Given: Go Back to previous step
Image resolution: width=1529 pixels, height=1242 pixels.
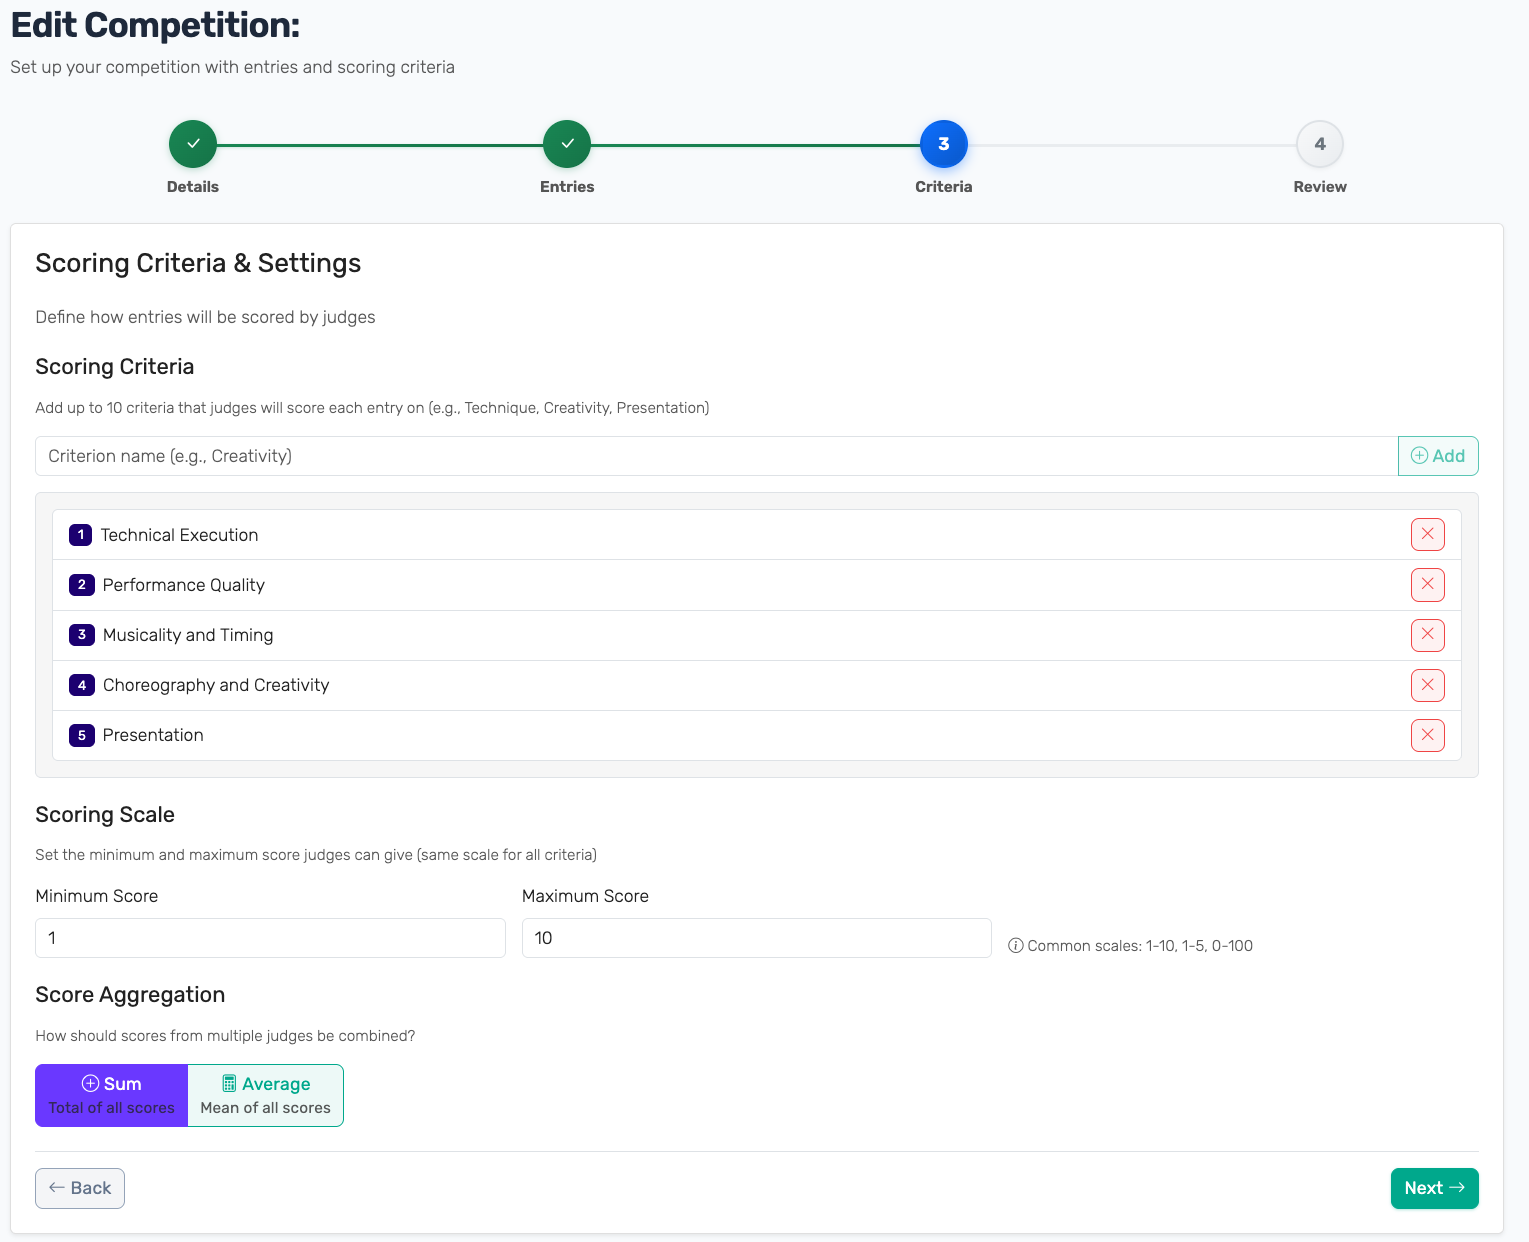Looking at the screenshot, I should point(80,1188).
